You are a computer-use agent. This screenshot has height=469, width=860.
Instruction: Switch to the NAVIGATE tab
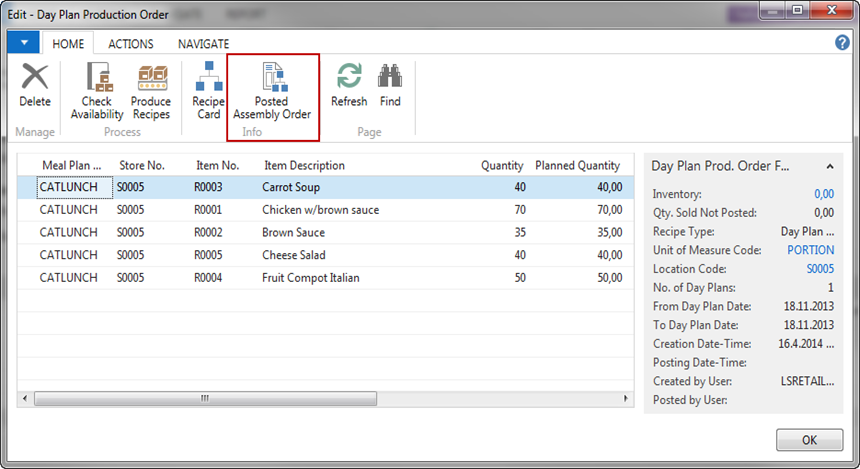[203, 44]
